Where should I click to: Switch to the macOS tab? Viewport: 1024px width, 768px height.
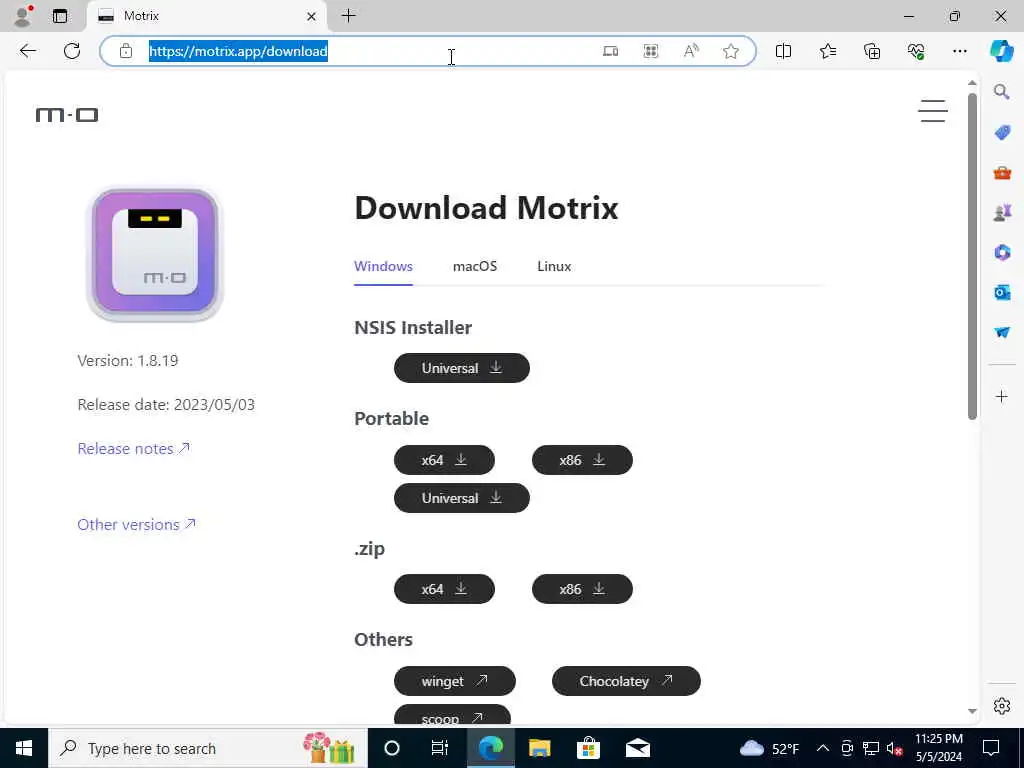click(475, 266)
